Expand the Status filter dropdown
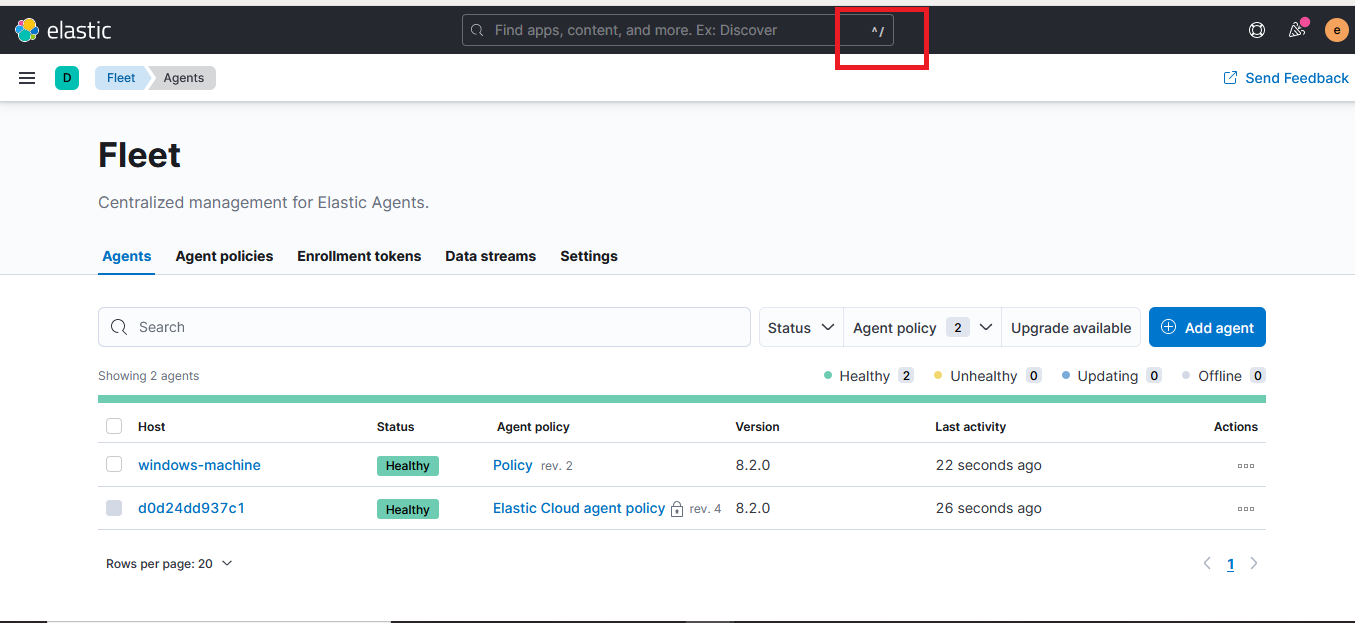This screenshot has height=623, width=1355. click(x=801, y=327)
